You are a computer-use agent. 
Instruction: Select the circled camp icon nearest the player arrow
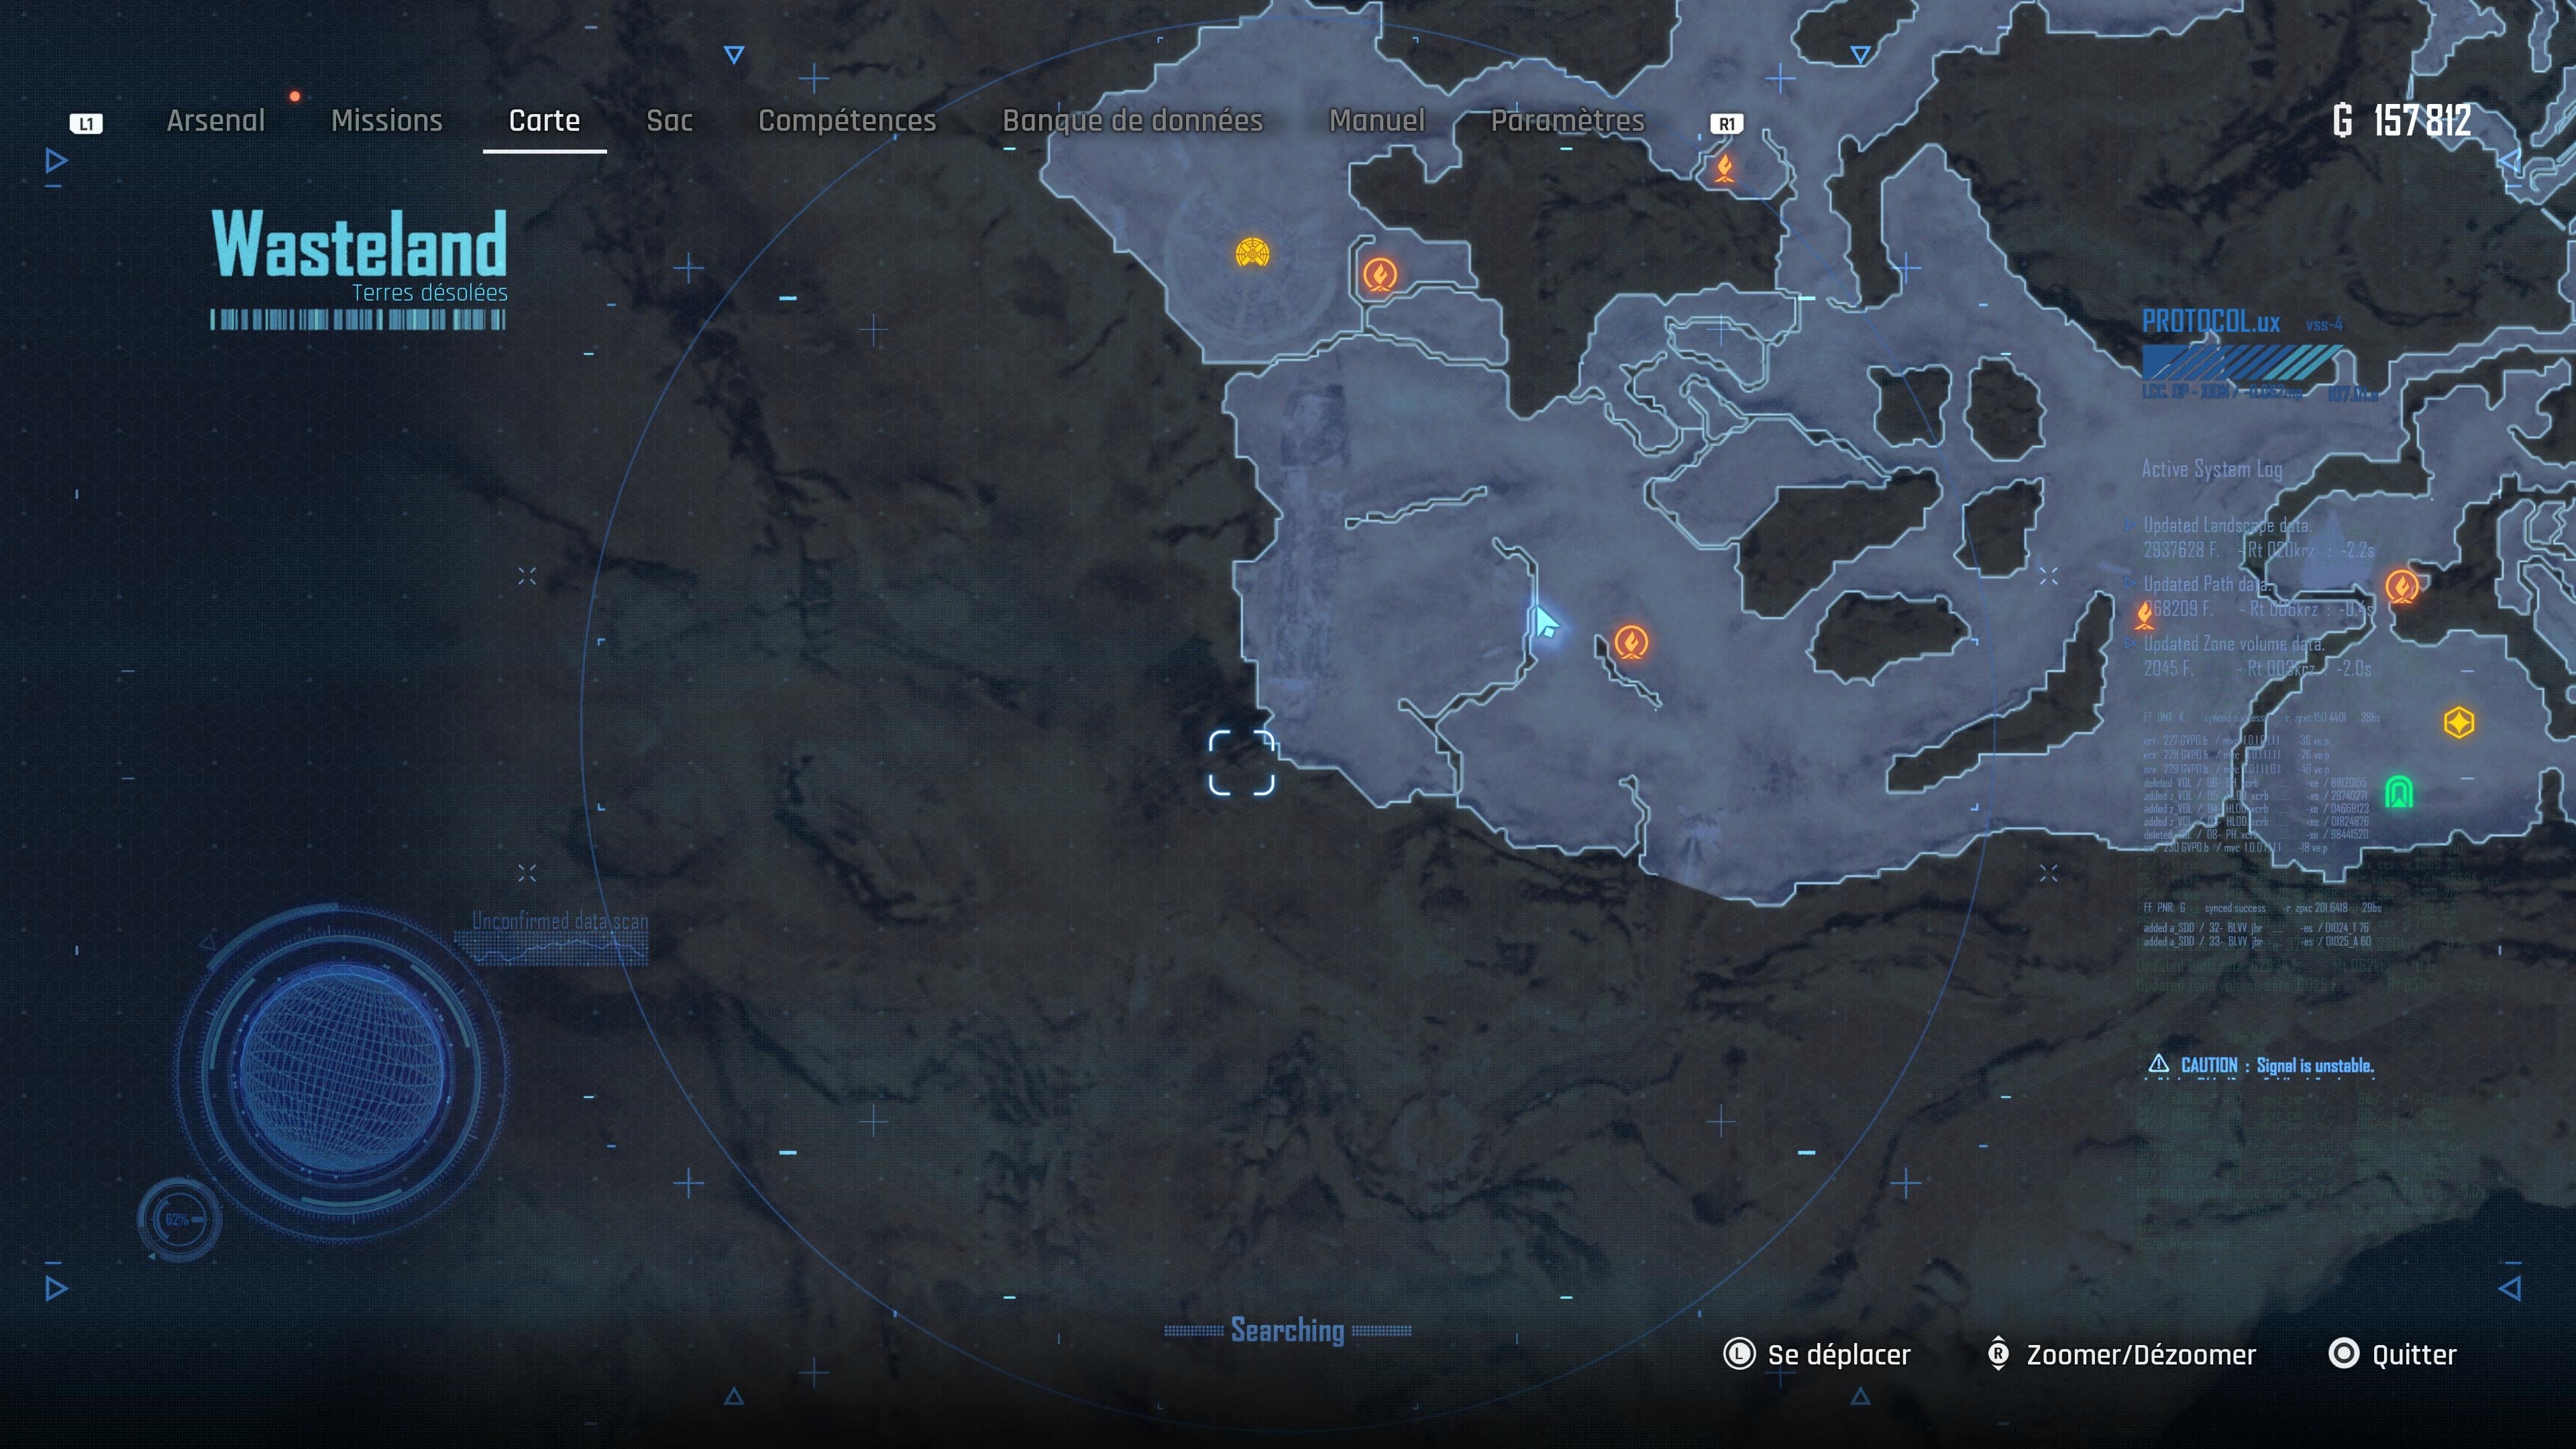1631,642
